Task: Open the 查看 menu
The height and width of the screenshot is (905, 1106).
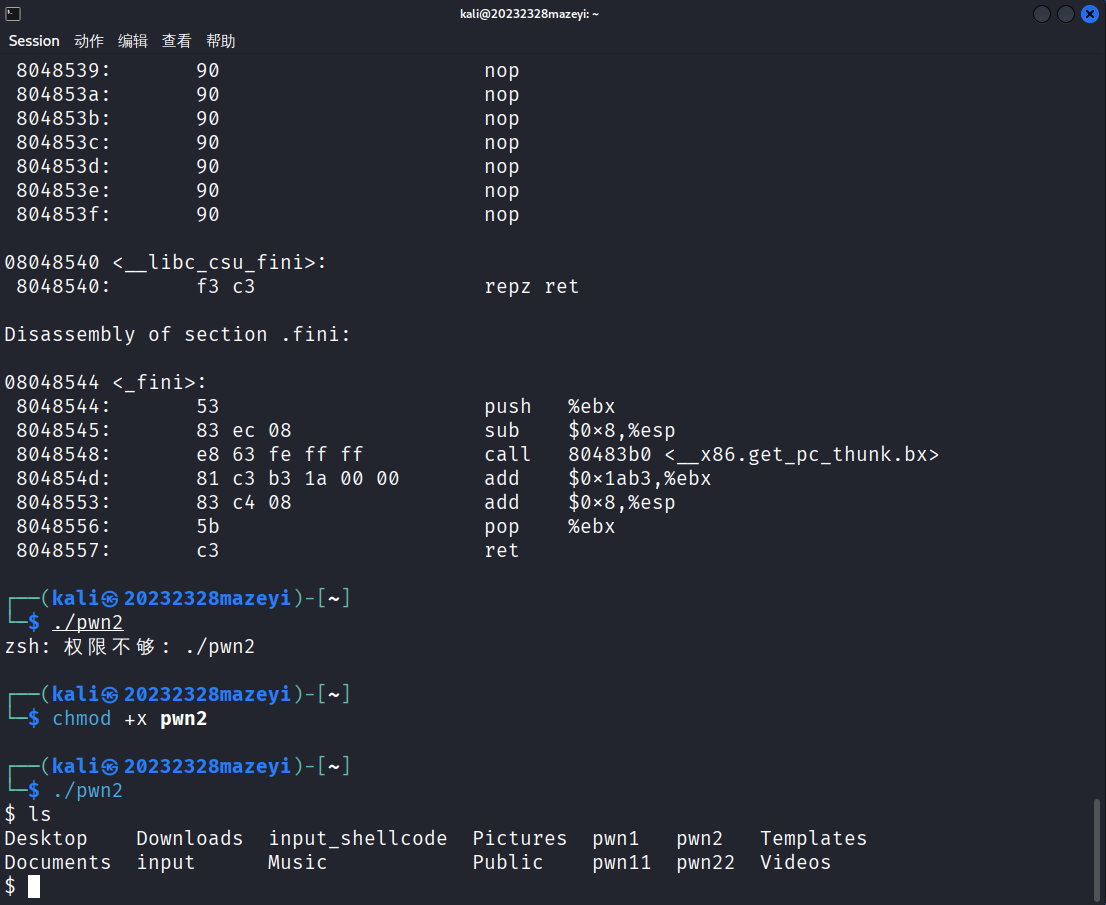Action: coord(176,41)
